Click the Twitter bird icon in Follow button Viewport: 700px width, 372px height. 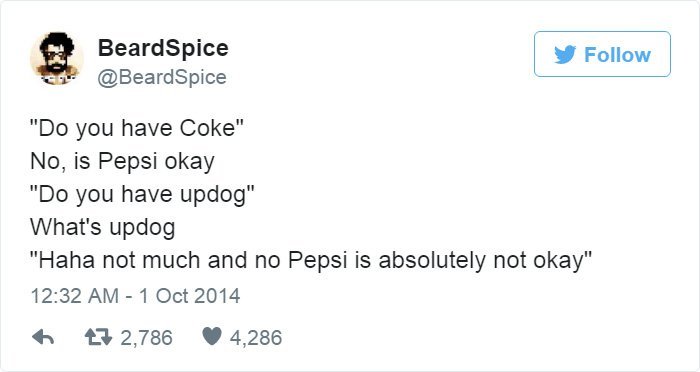(565, 54)
